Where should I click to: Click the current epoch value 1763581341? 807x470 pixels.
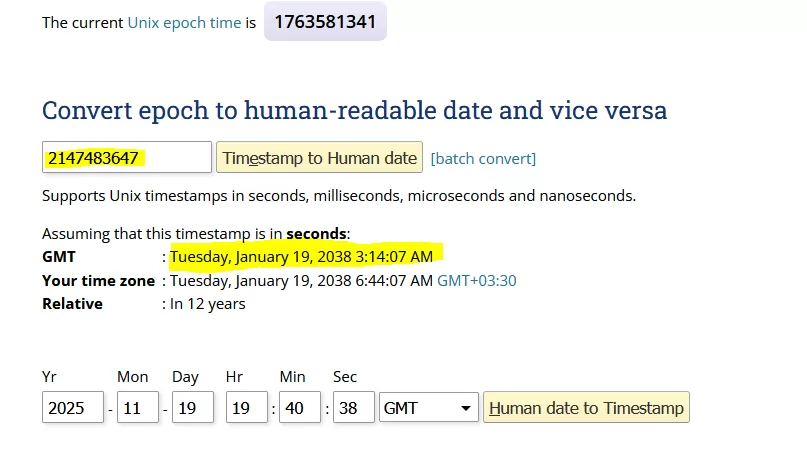click(x=325, y=22)
